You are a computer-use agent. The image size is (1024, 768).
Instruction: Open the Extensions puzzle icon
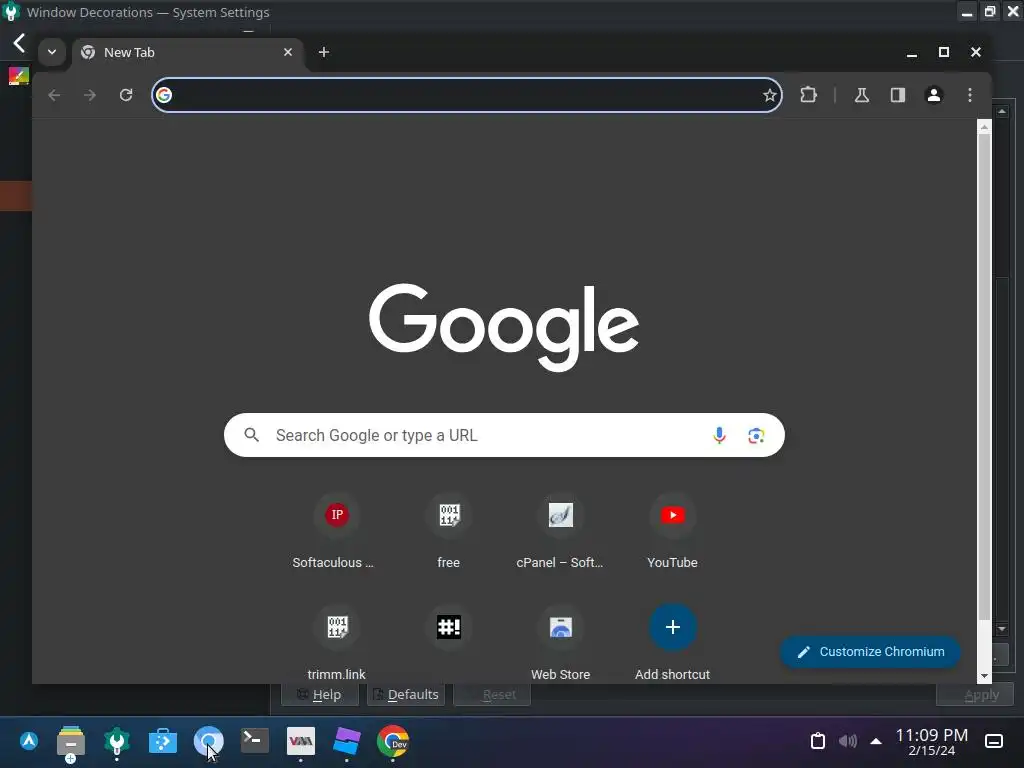point(808,95)
